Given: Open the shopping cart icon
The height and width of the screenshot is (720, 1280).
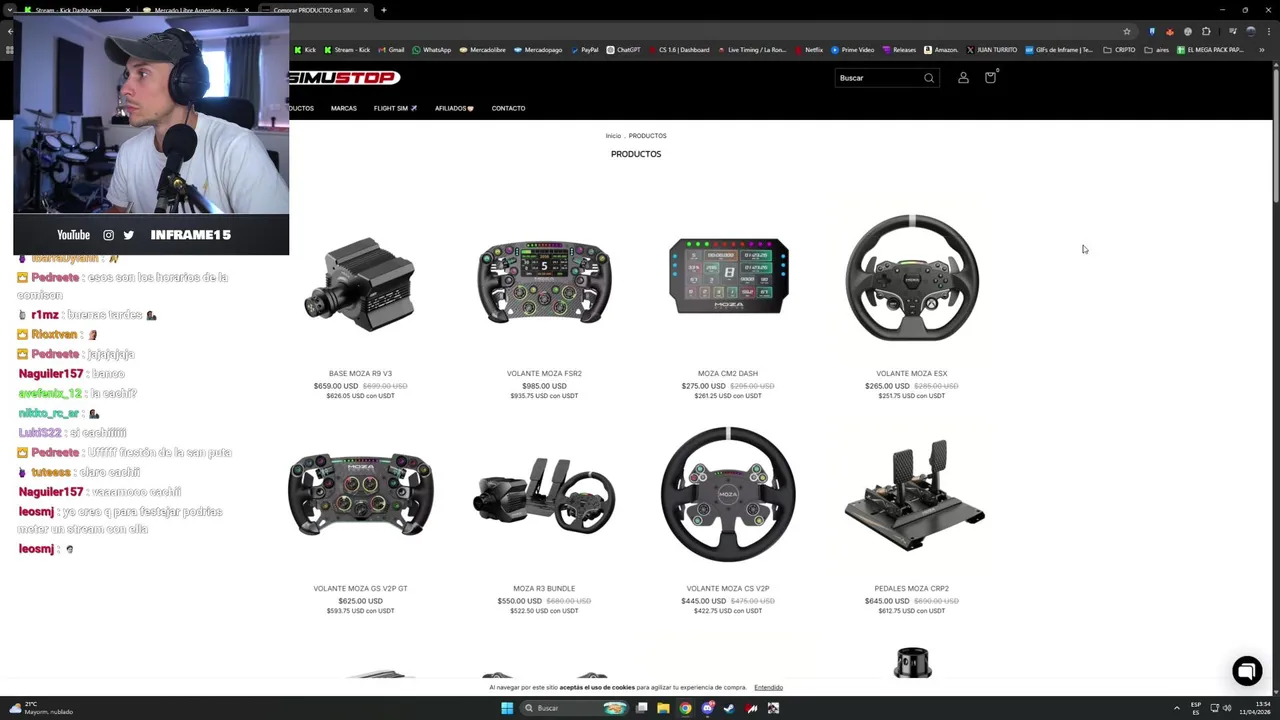Looking at the screenshot, I should [x=990, y=77].
